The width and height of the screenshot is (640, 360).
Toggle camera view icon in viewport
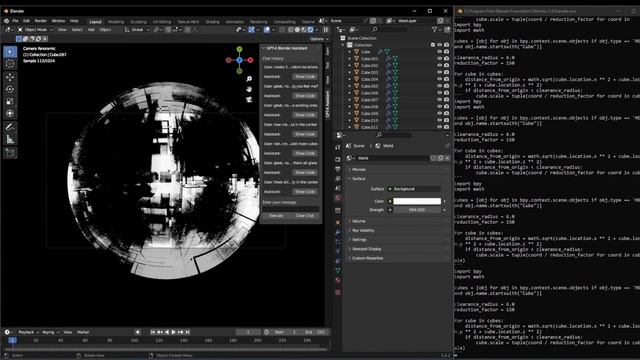249,99
